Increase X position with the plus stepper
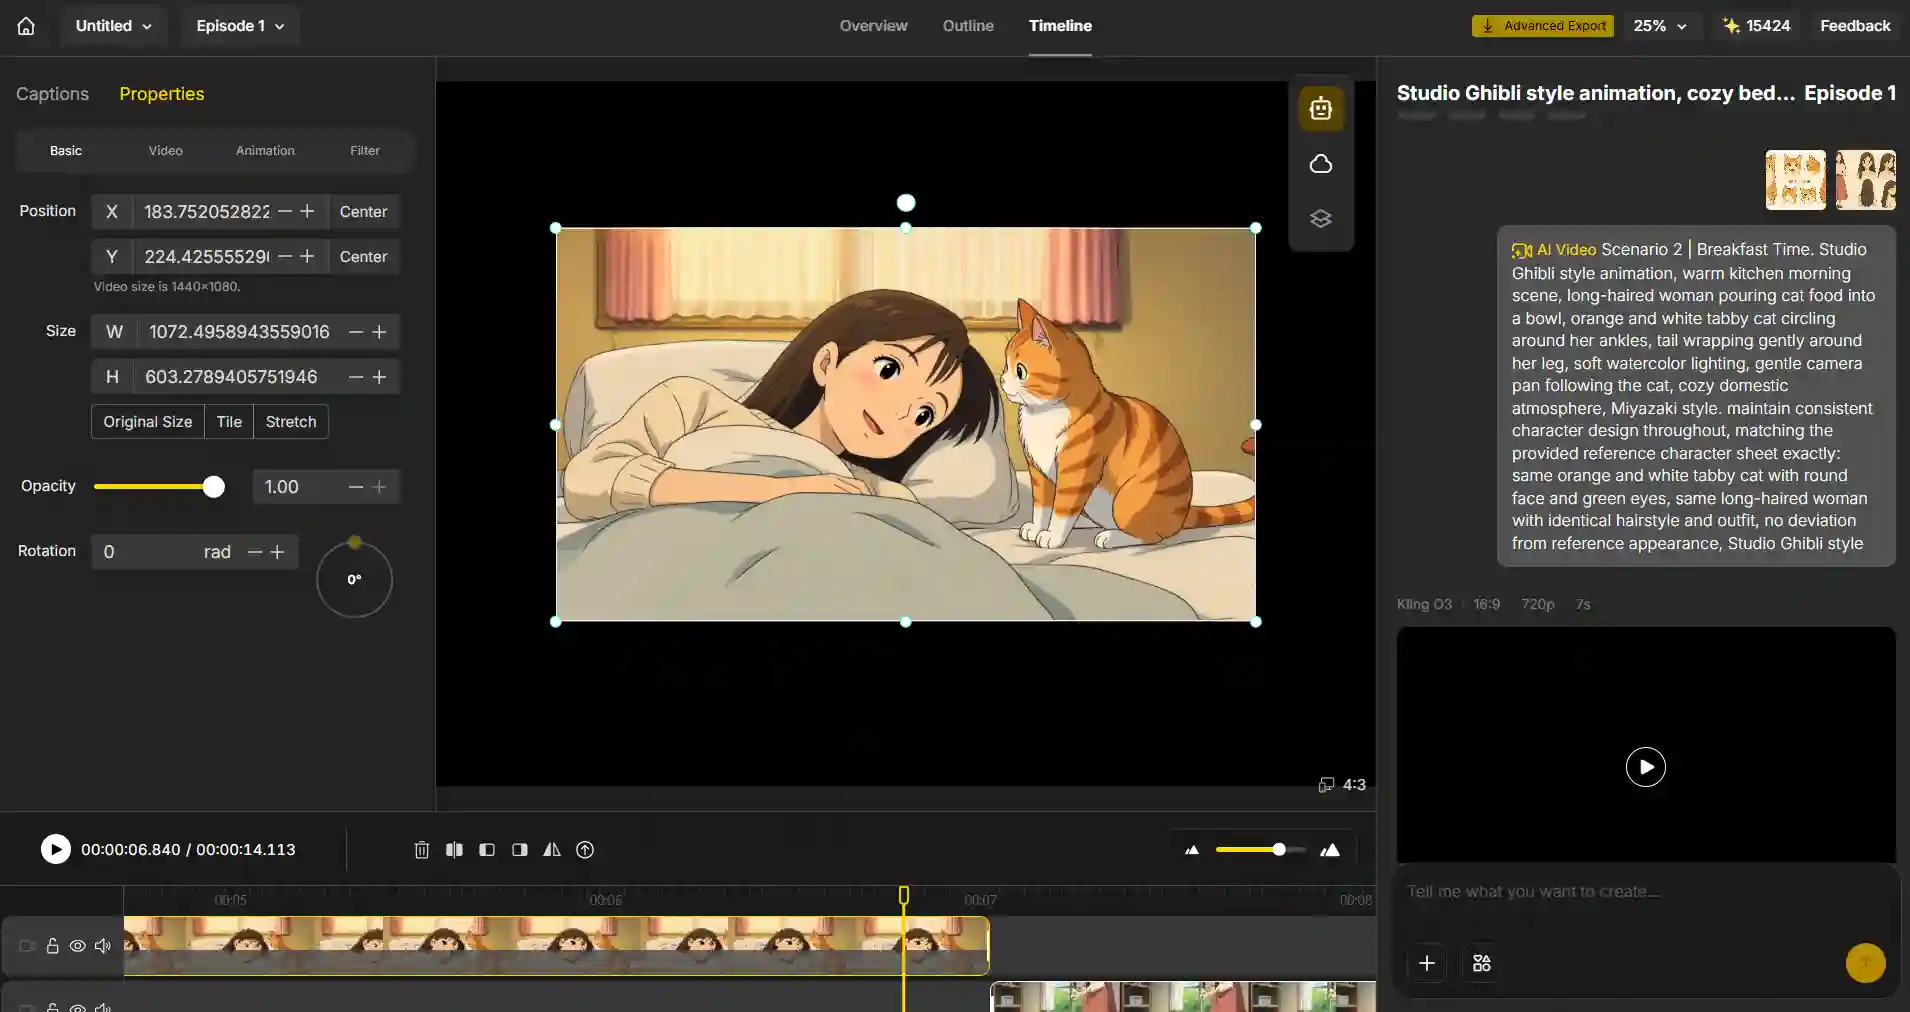The width and height of the screenshot is (1910, 1012). click(x=308, y=211)
